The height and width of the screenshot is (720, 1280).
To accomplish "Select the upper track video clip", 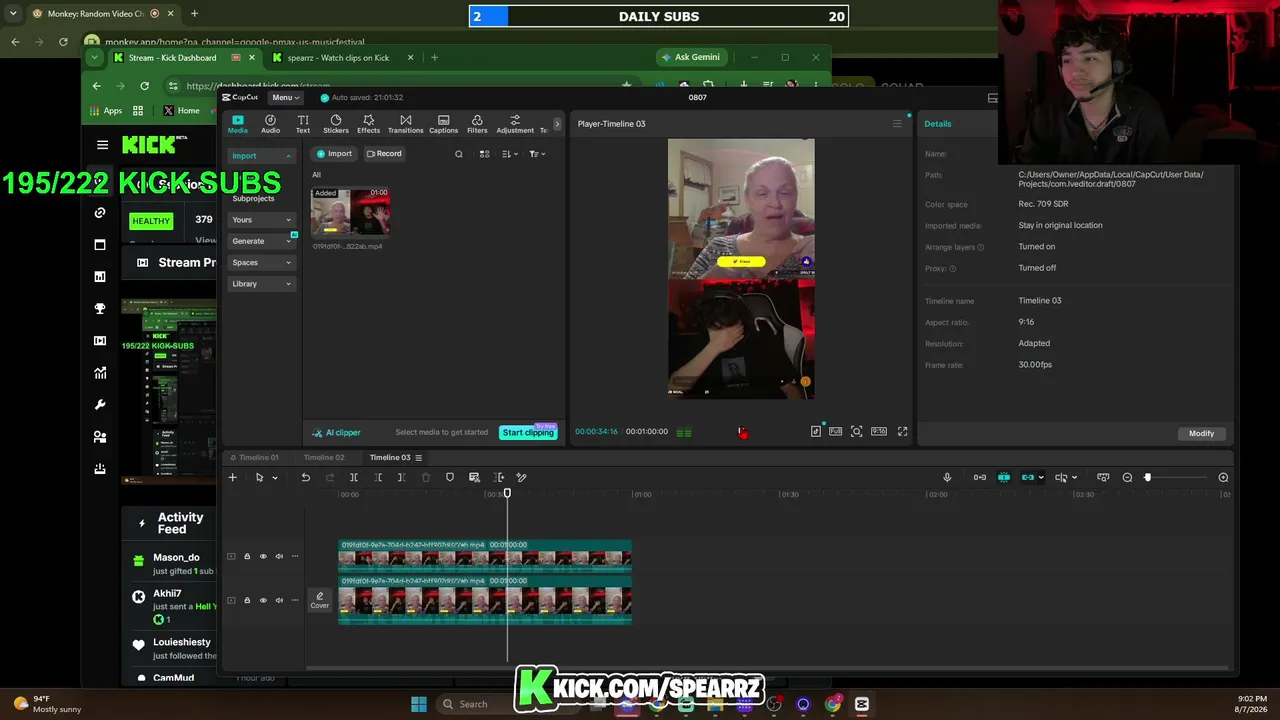I will tap(485, 554).
